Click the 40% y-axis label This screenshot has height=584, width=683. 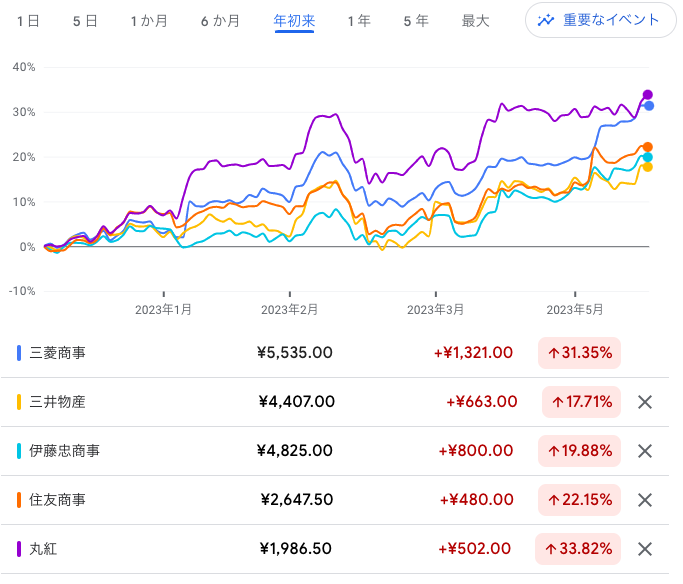point(24,67)
